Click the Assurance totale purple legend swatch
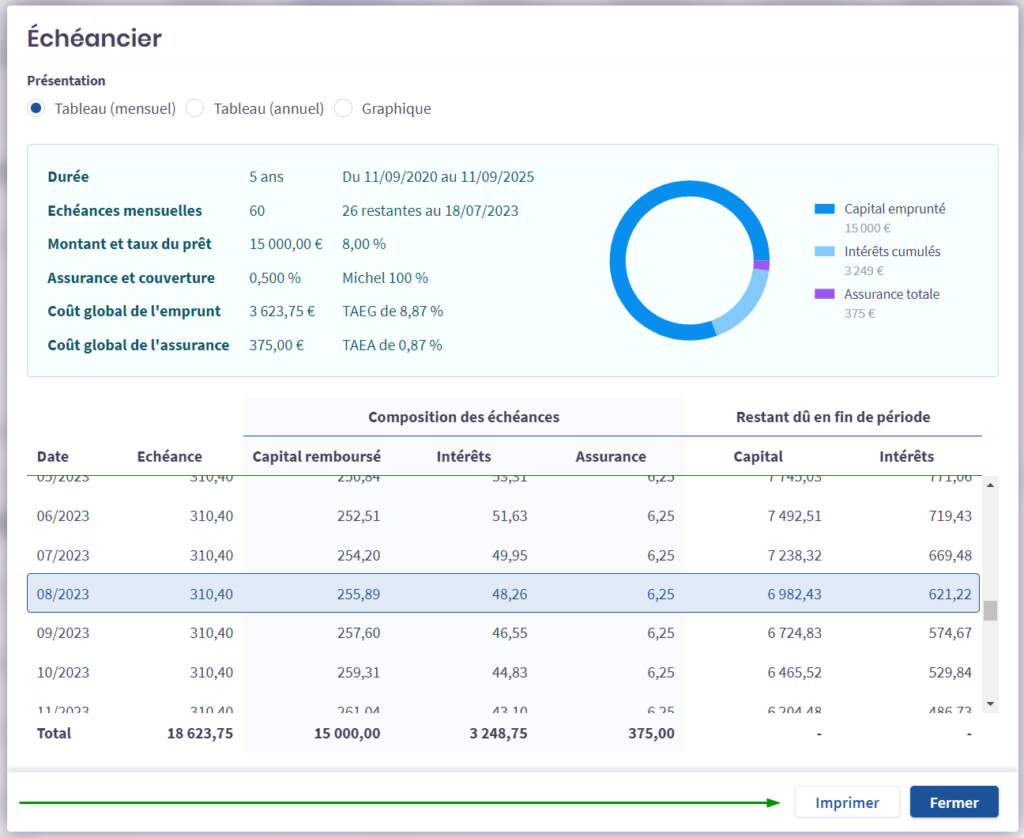 (x=824, y=294)
